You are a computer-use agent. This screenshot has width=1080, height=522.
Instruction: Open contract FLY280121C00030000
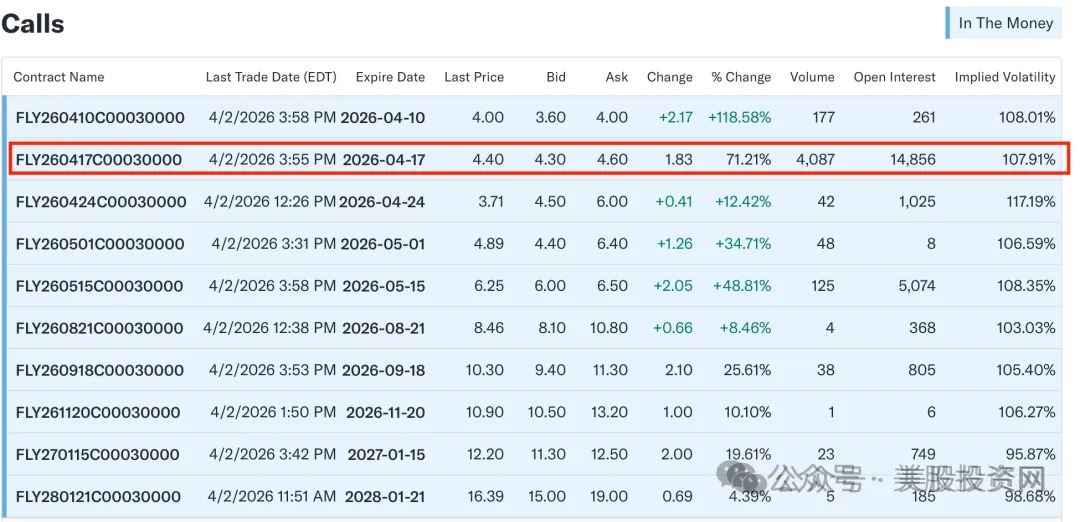pyautogui.click(x=99, y=497)
